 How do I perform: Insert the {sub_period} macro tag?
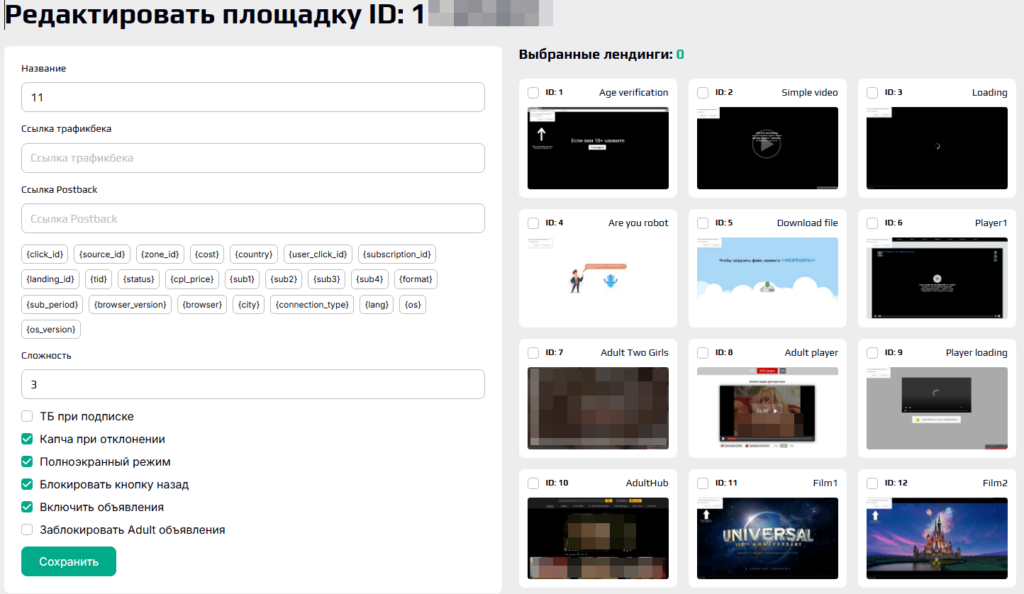click(x=52, y=304)
